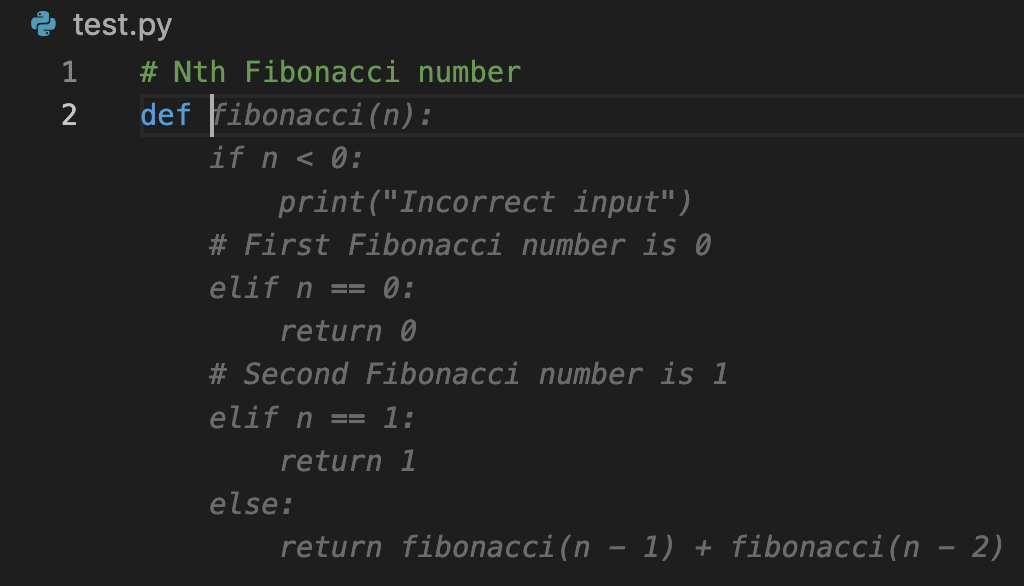Click the 'if n < 0:' suggestion line

coord(285,159)
